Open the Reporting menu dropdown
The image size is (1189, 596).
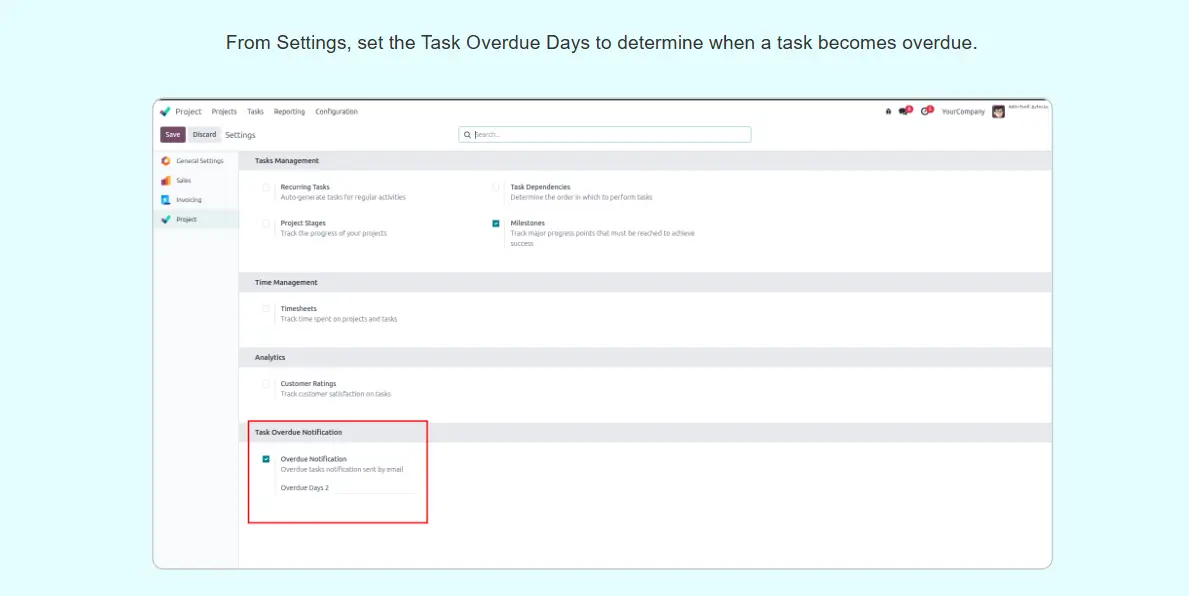[x=289, y=112]
